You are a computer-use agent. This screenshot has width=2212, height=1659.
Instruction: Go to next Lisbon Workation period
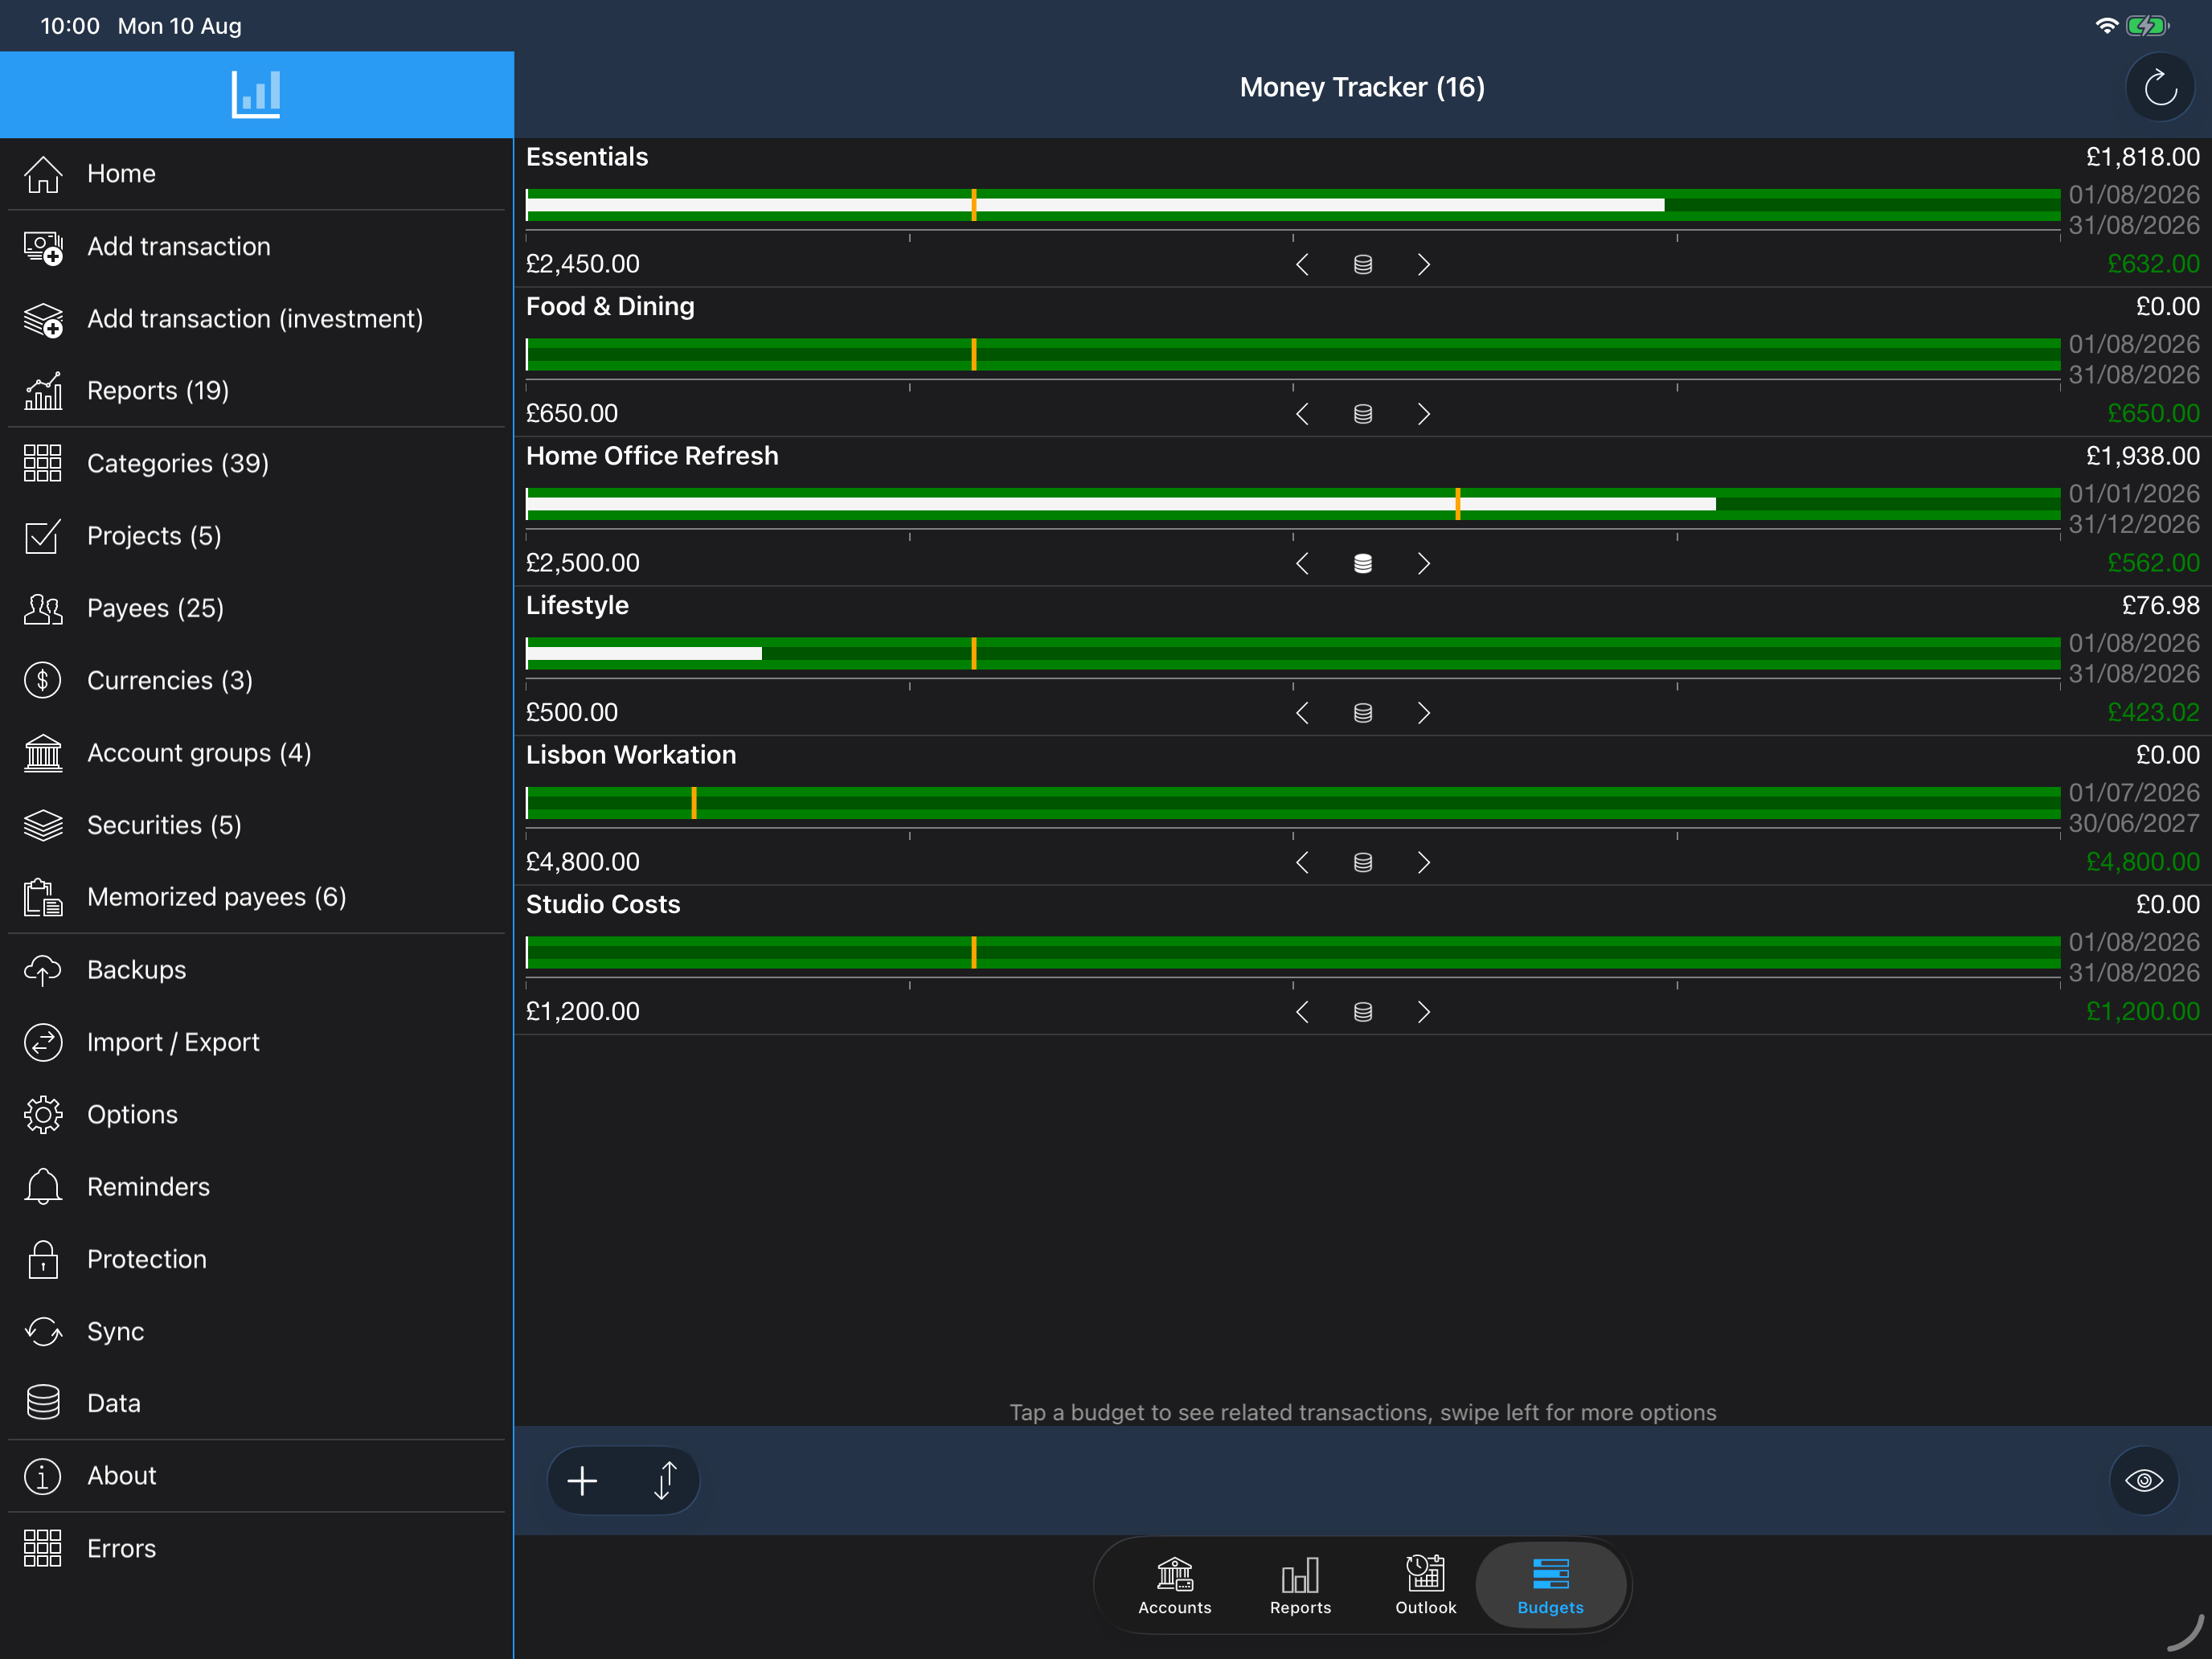1424,862
